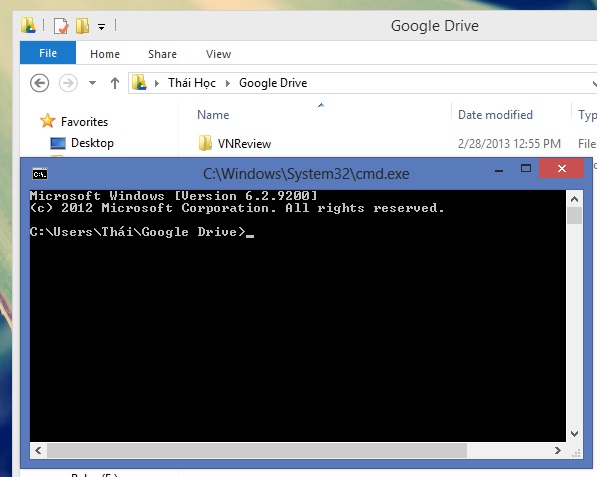Image resolution: width=600 pixels, height=477 pixels.
Task: Select Desktop in the navigation pane
Action: [x=92, y=143]
